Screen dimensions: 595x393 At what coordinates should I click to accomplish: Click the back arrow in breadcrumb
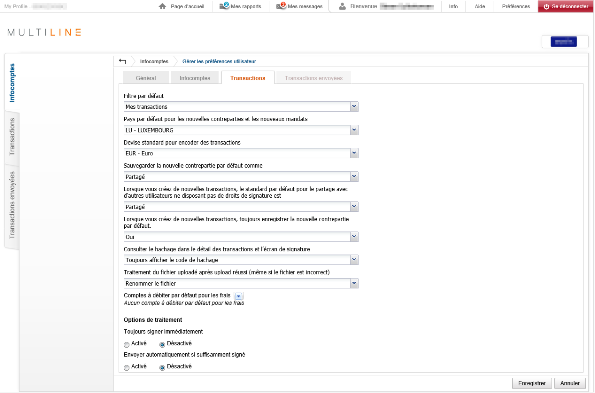click(x=122, y=61)
